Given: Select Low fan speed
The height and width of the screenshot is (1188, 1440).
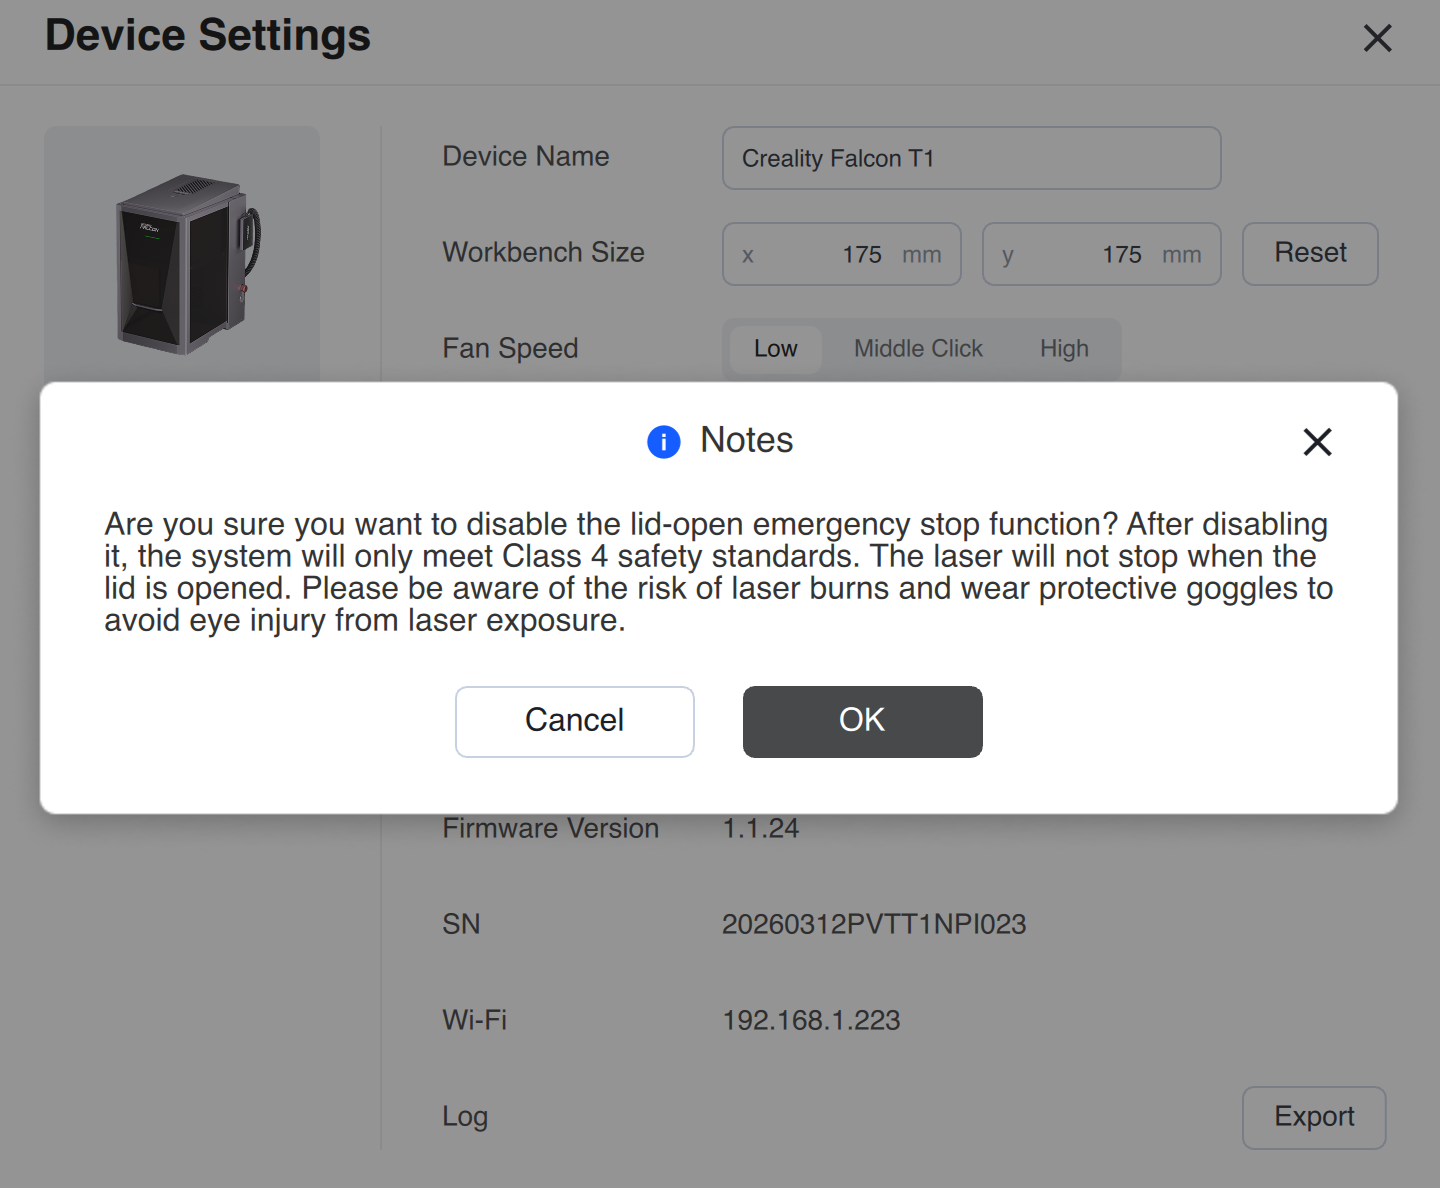Looking at the screenshot, I should coord(776,349).
